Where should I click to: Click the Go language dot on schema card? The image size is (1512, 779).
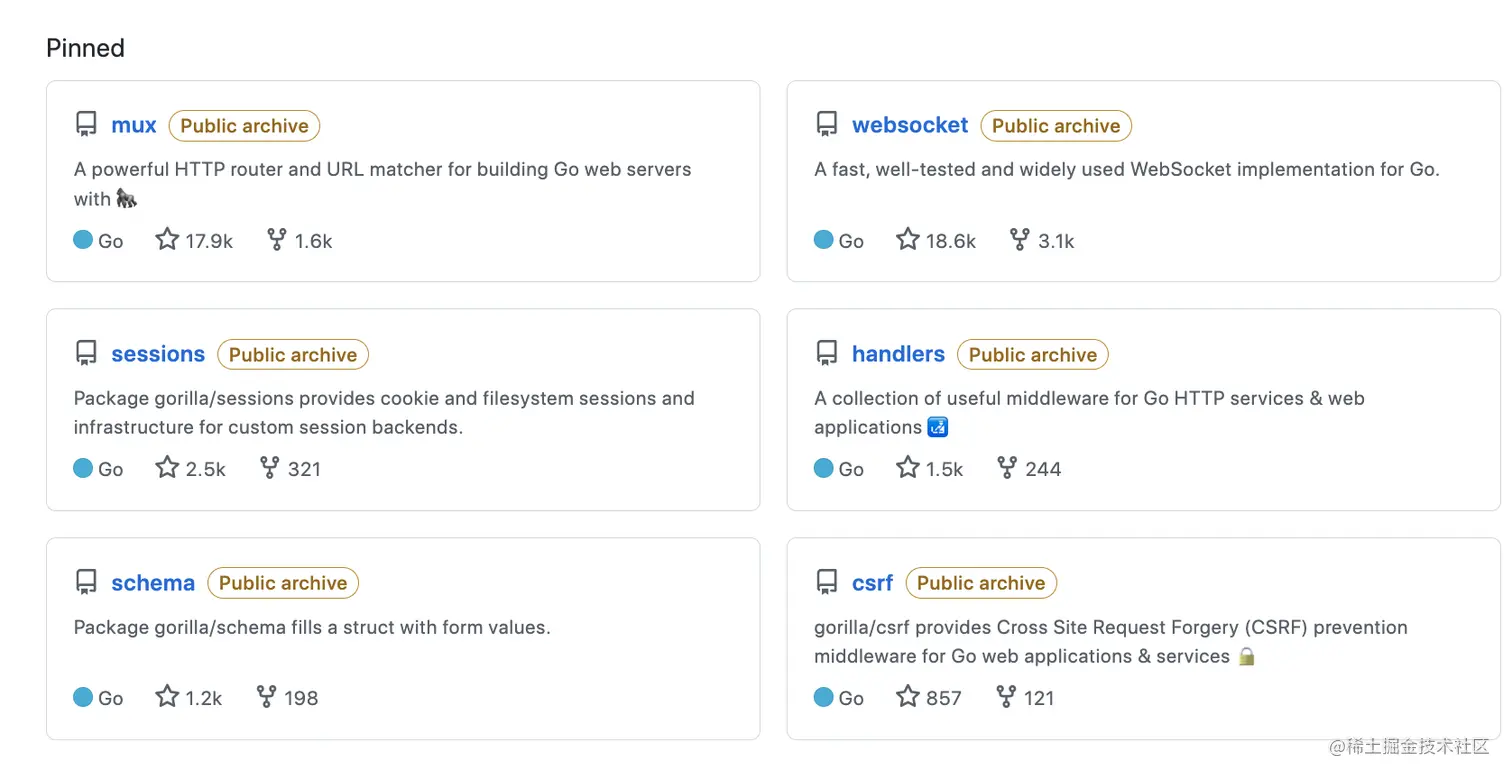[x=83, y=697]
